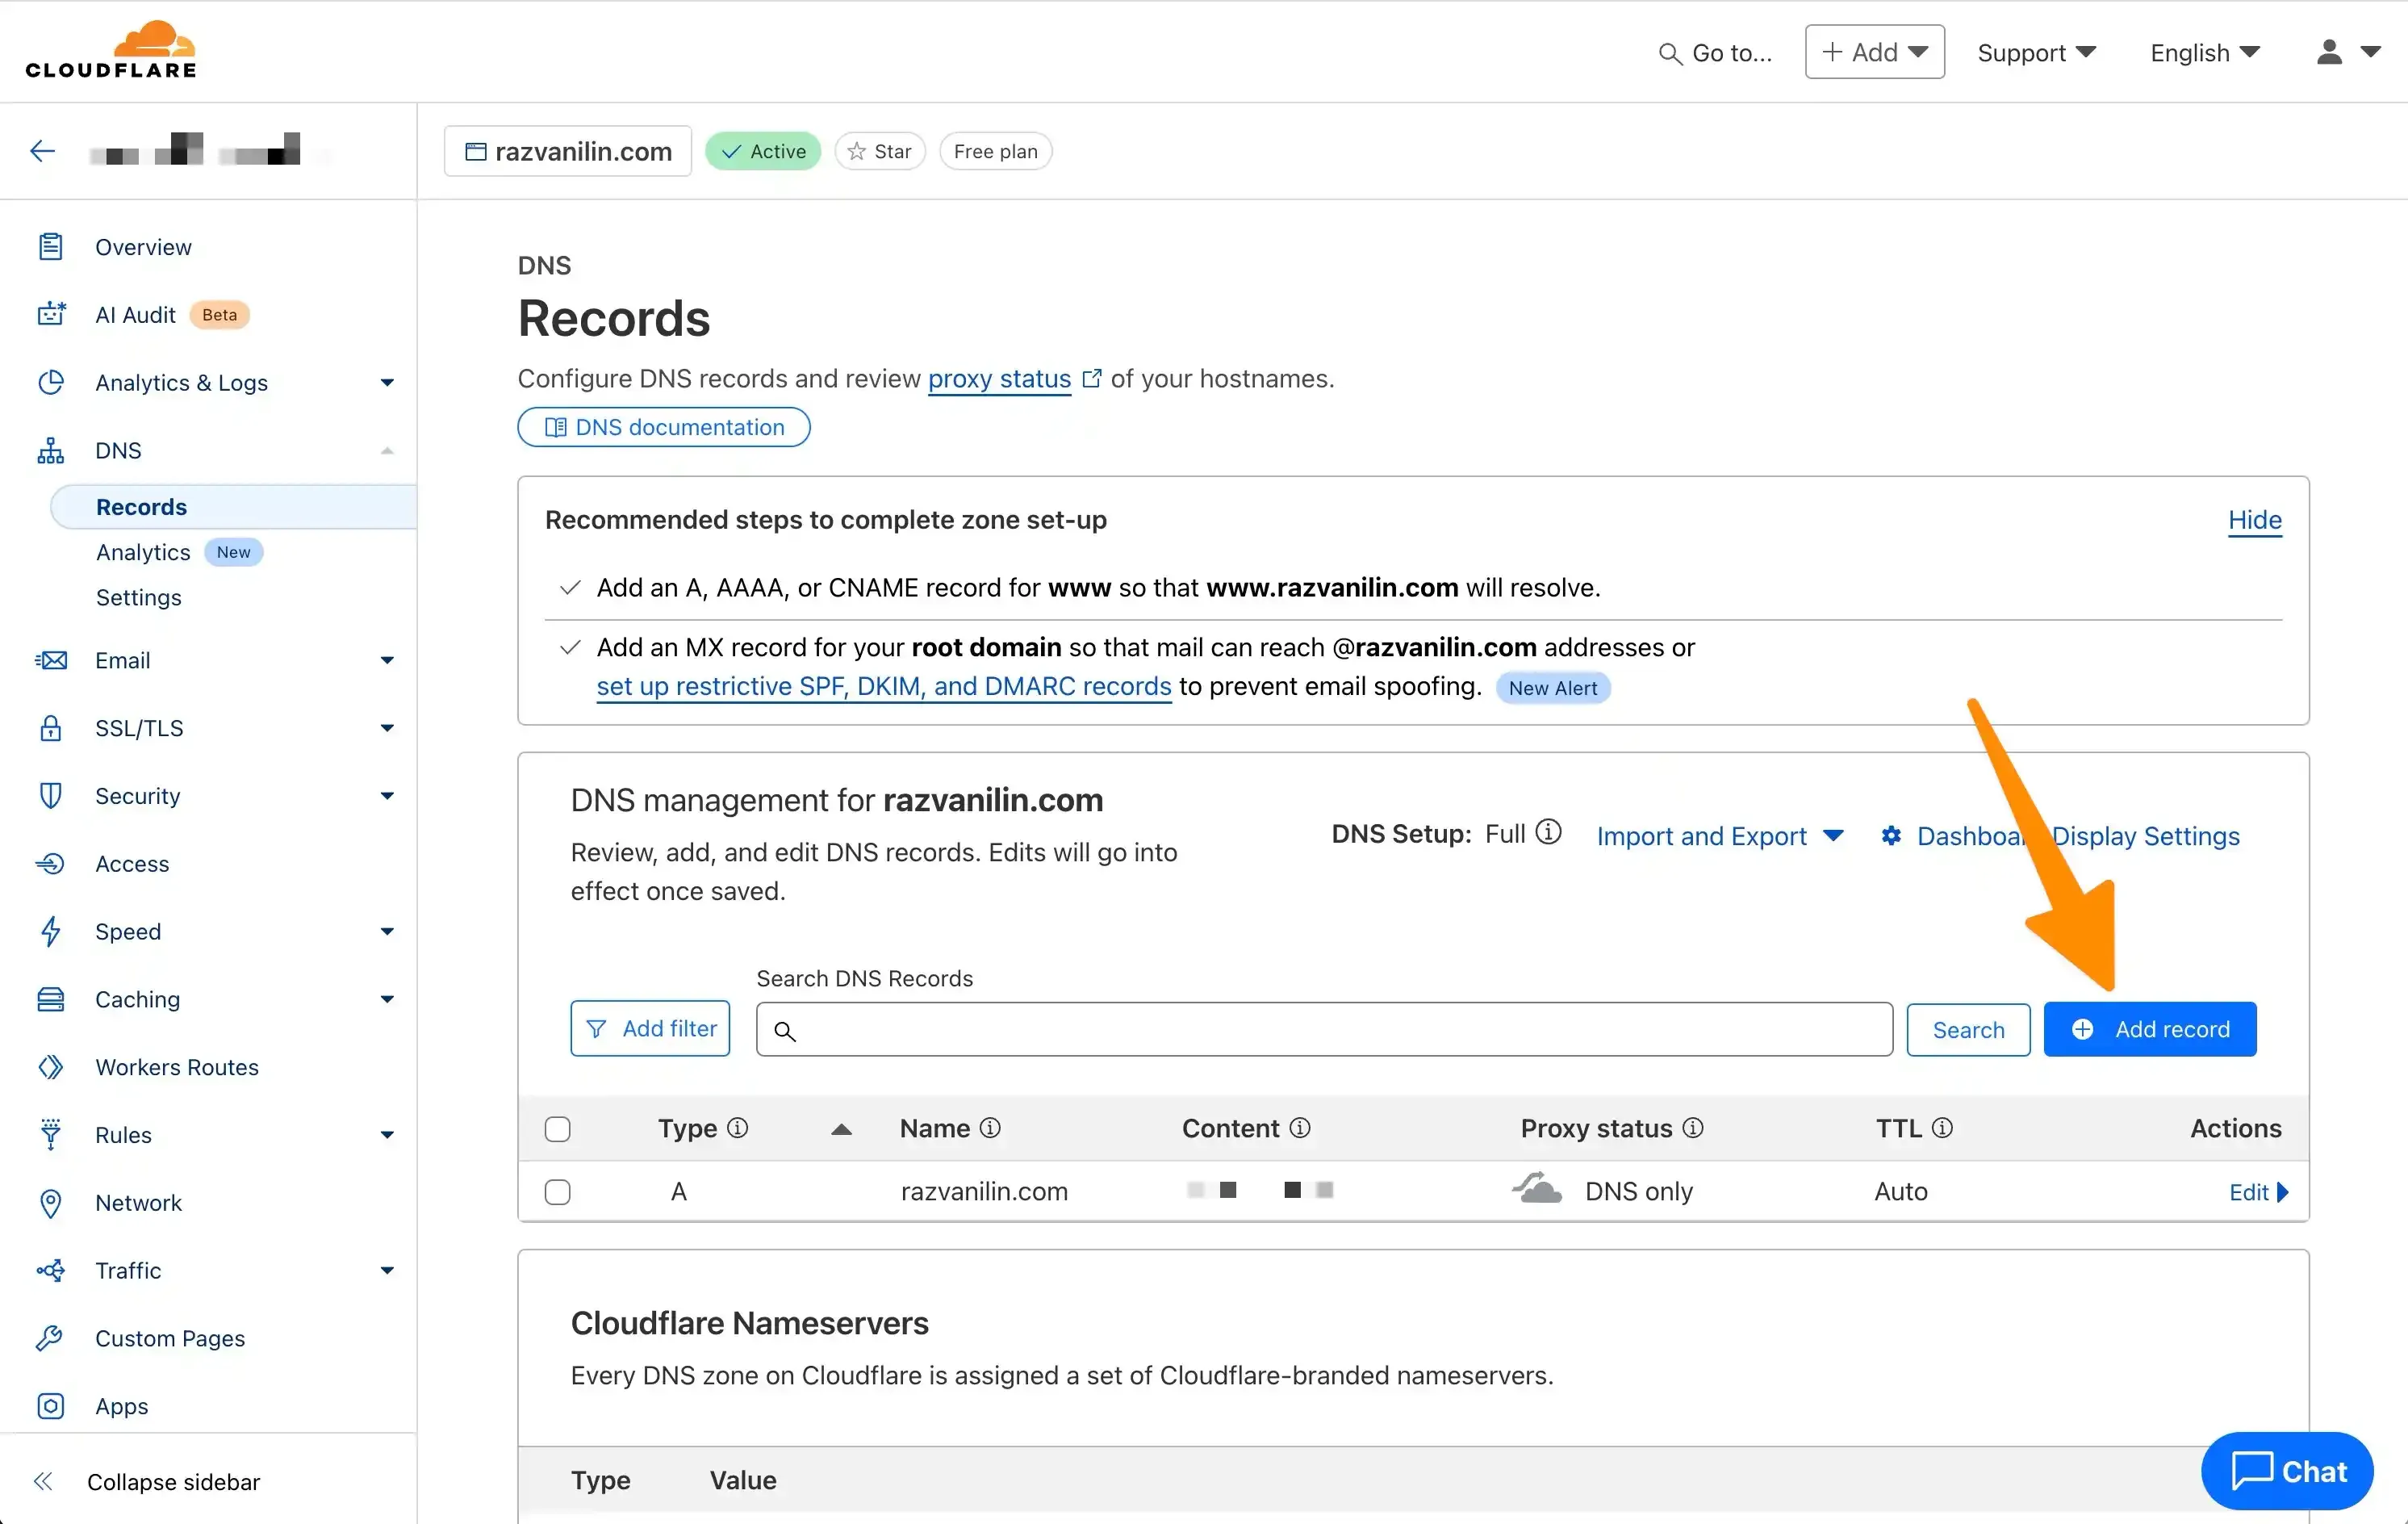The image size is (2408, 1524).
Task: Click the external link icon after proxy status
Action: click(x=1092, y=378)
